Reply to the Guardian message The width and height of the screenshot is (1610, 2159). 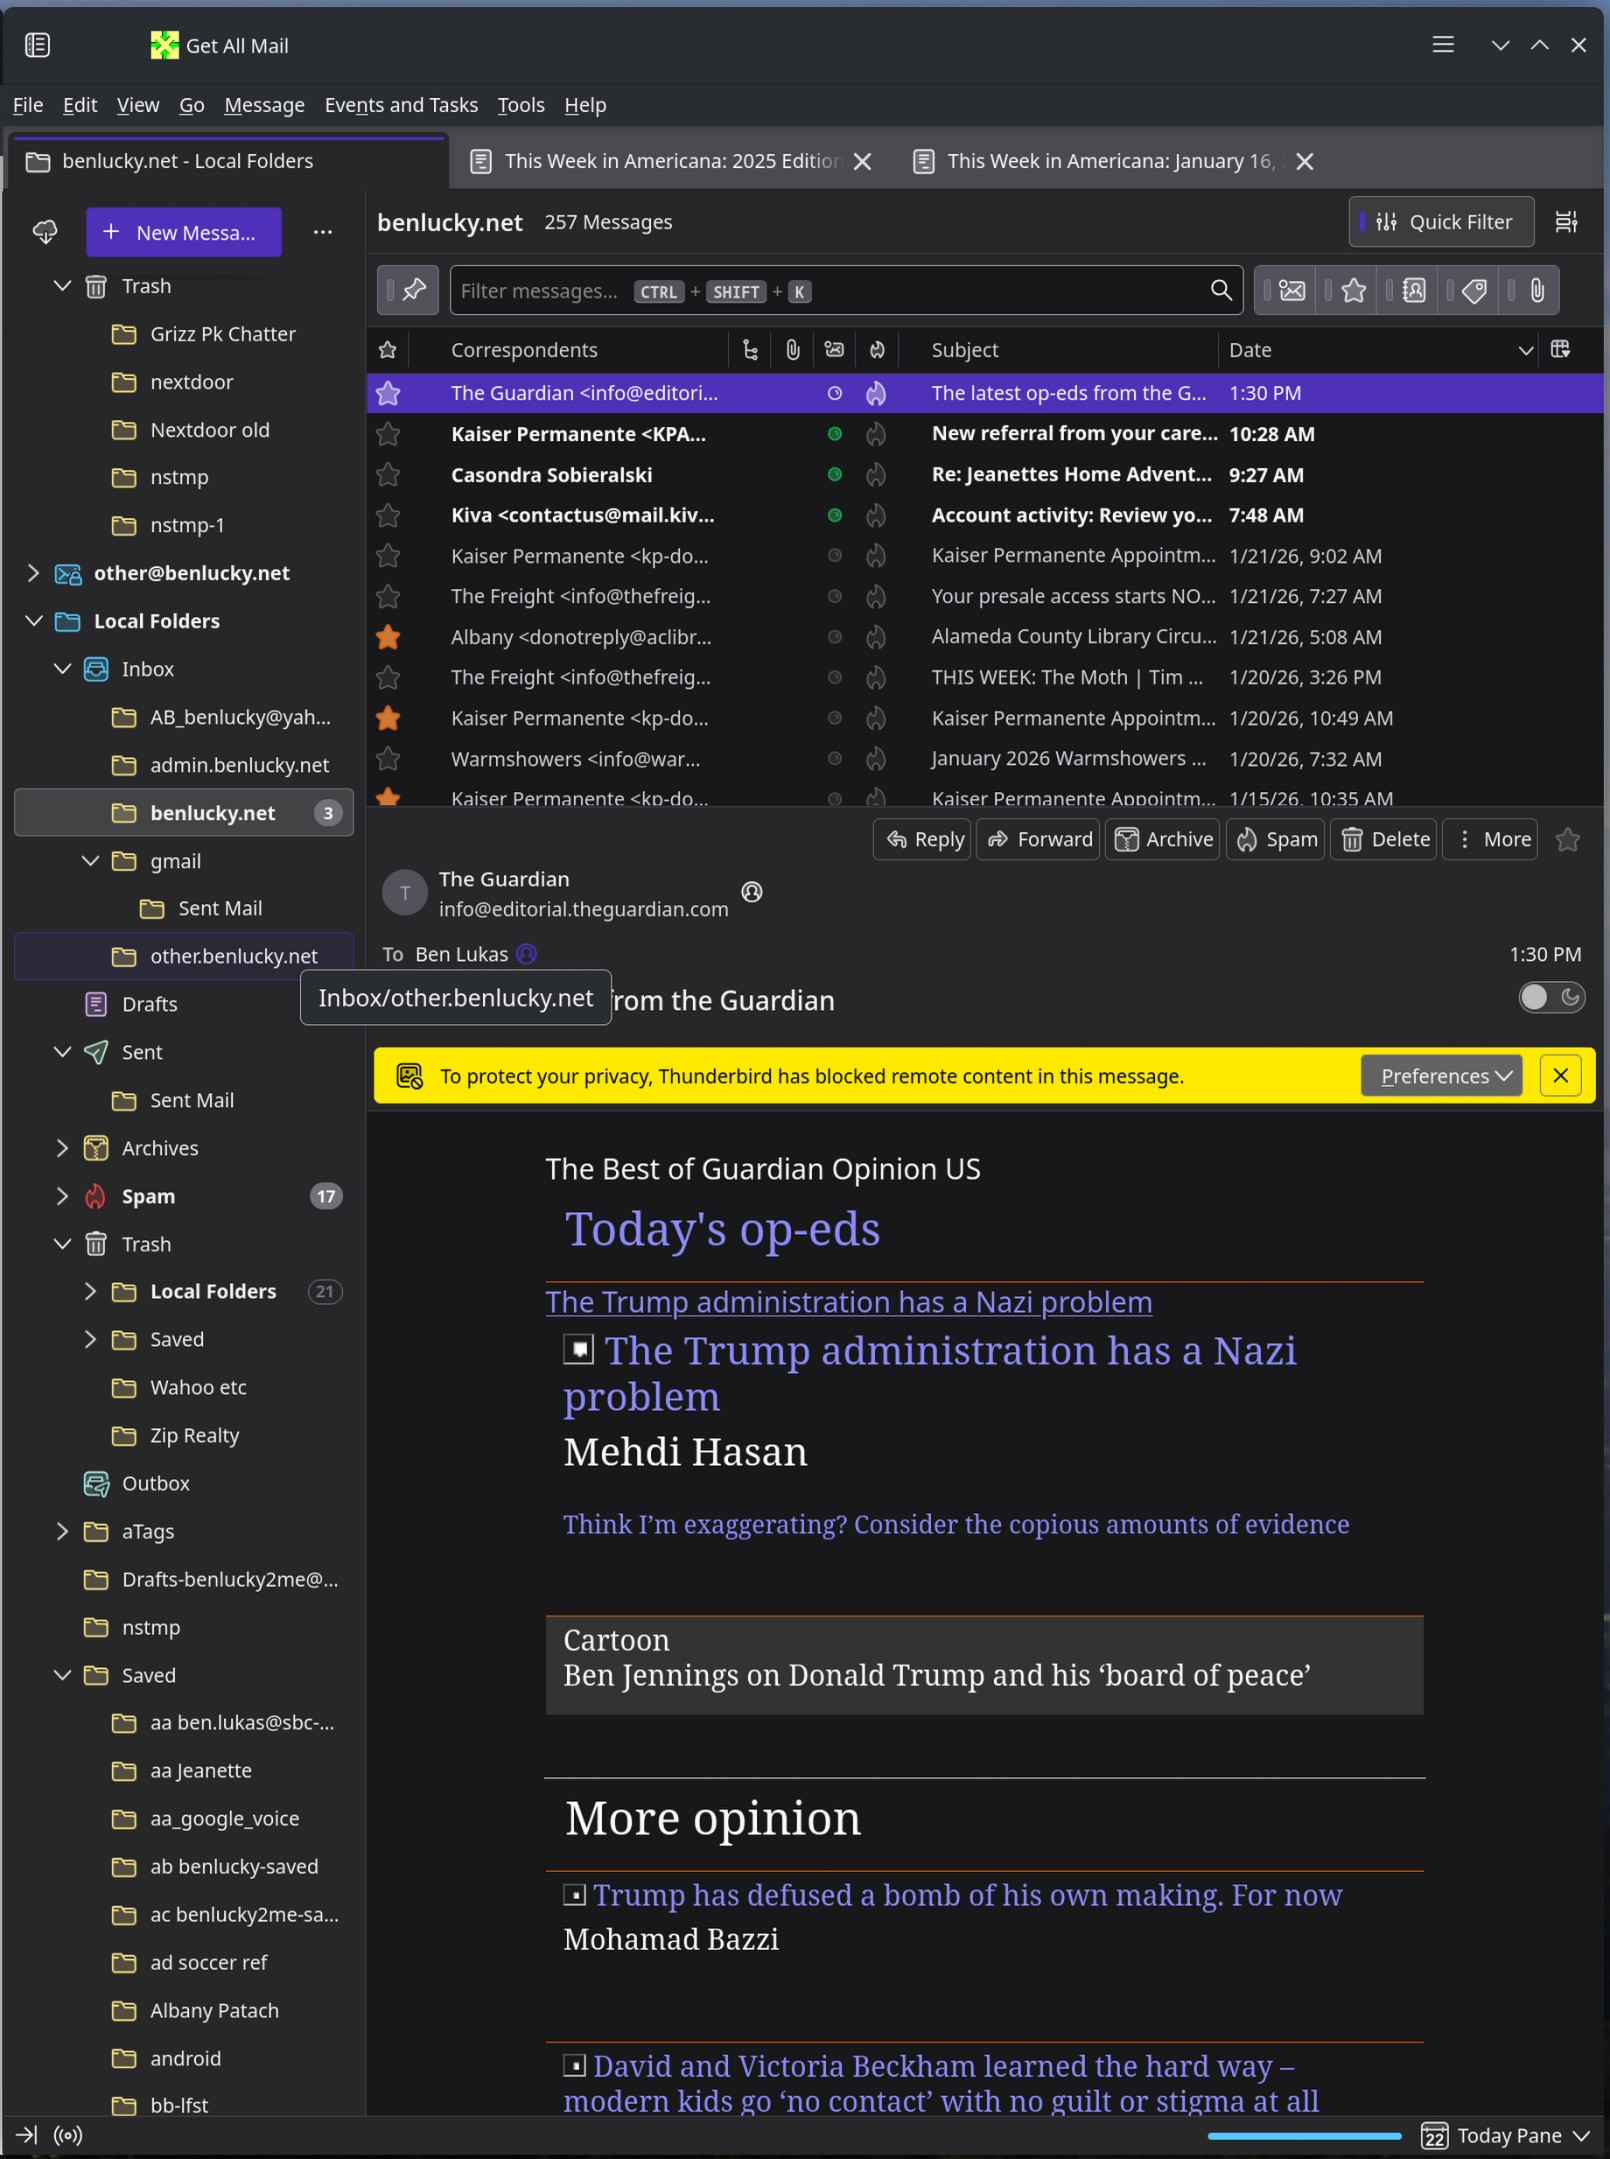point(924,839)
